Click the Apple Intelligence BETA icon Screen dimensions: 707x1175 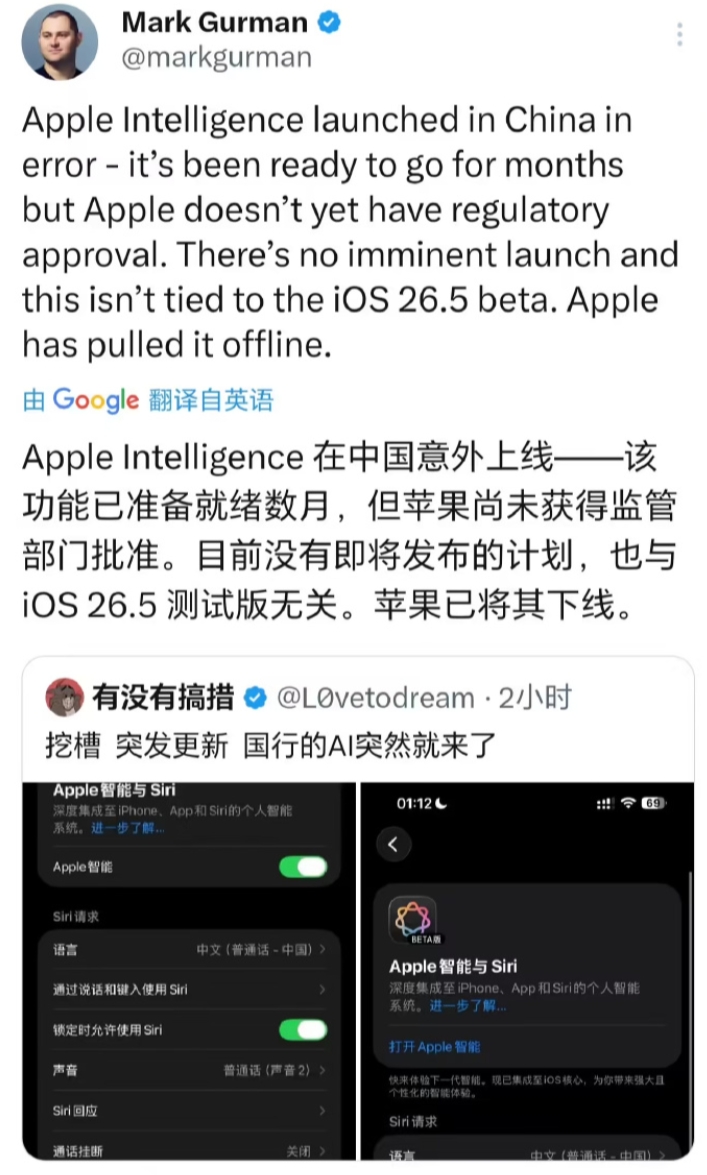point(413,919)
